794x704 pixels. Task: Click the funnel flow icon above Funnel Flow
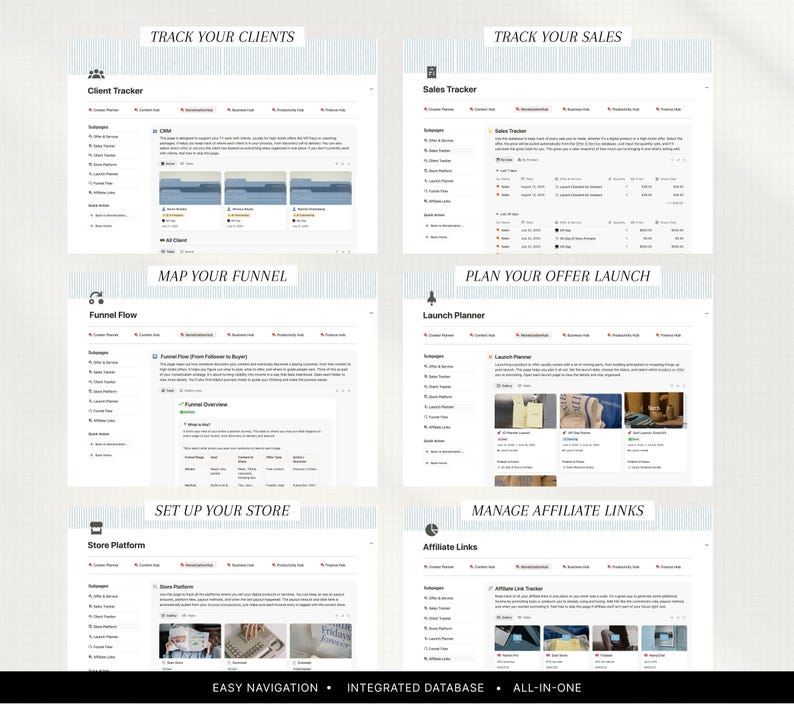(x=96, y=297)
